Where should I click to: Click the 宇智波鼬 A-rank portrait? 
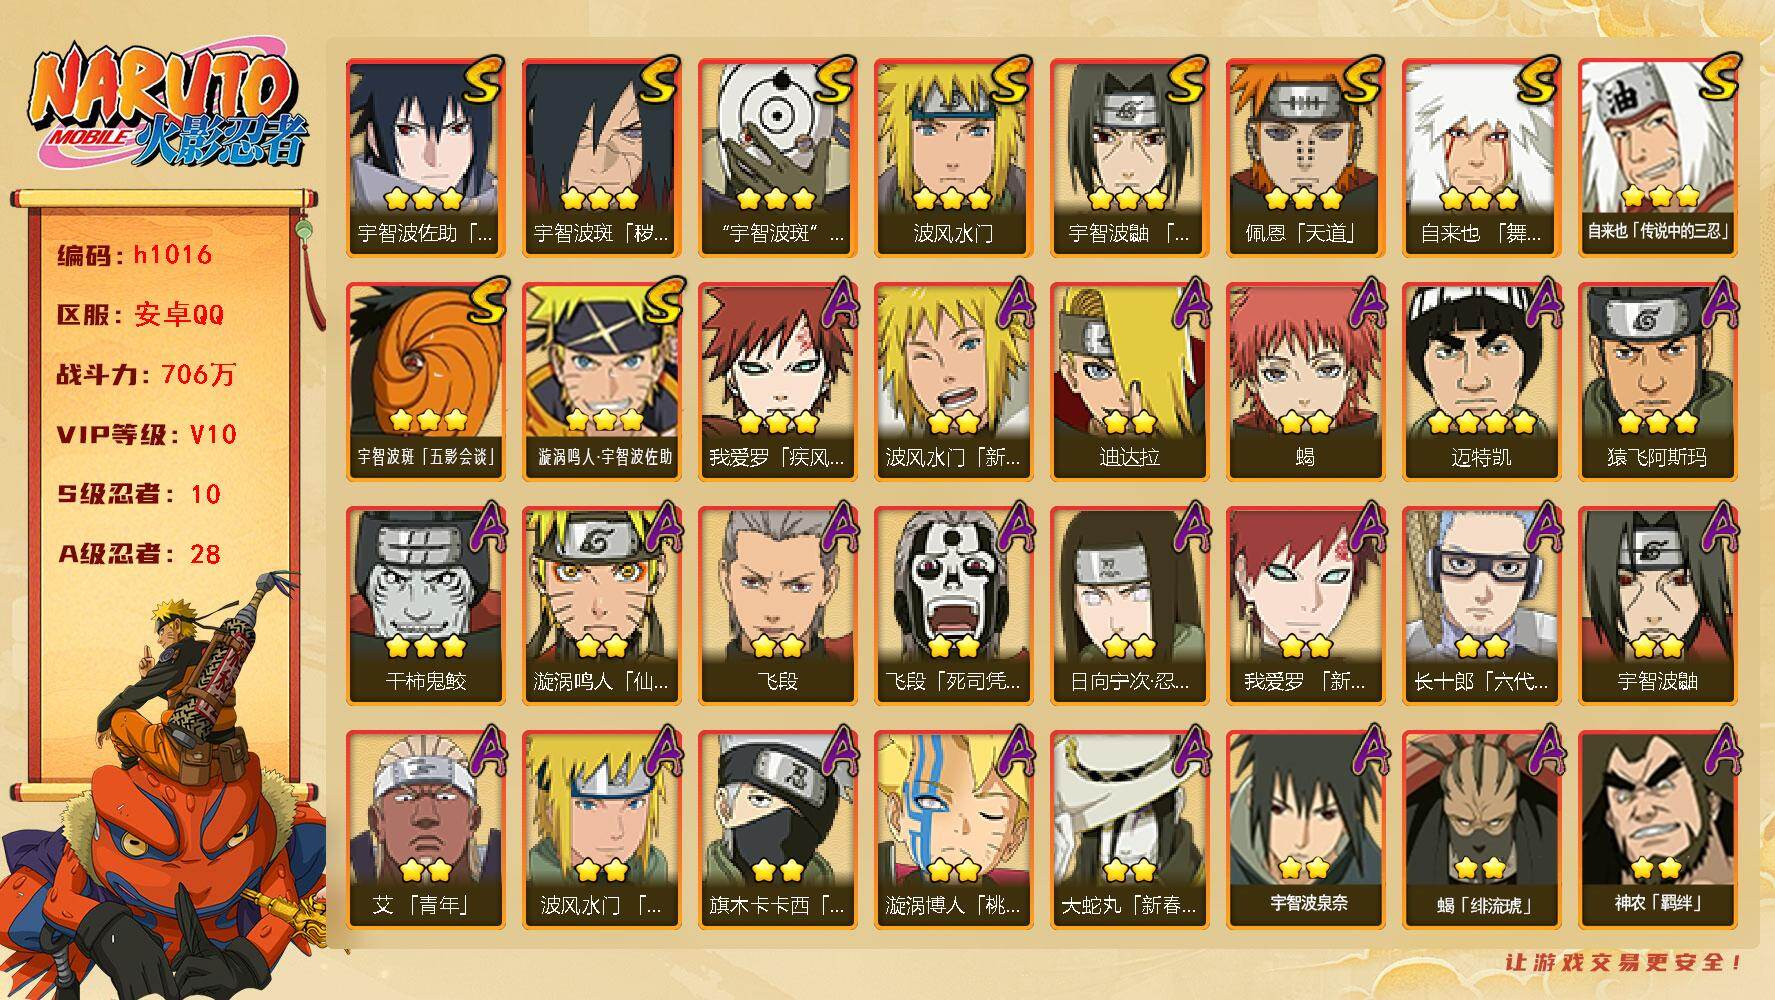pos(1656,606)
